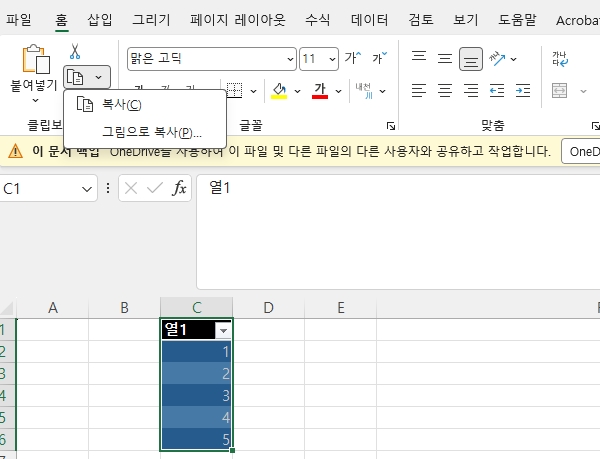The width and height of the screenshot is (600, 459).
Task: Click the warning icon in message bar
Action: pos(15,151)
